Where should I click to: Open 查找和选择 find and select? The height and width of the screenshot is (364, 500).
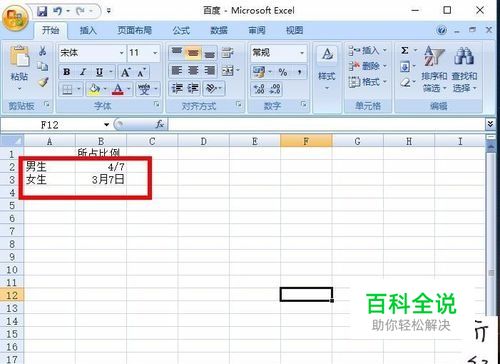point(464,69)
